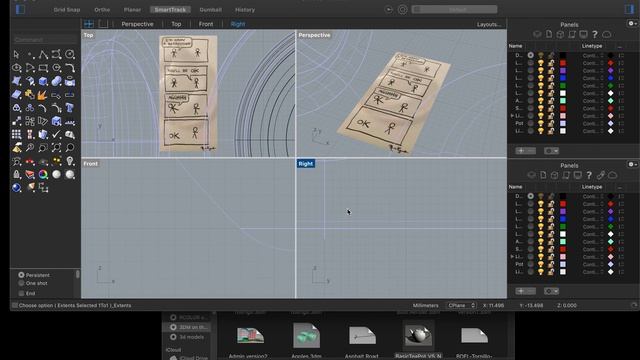640x360 pixels.
Task: Click the checkmark tool icon
Action: [56, 134]
